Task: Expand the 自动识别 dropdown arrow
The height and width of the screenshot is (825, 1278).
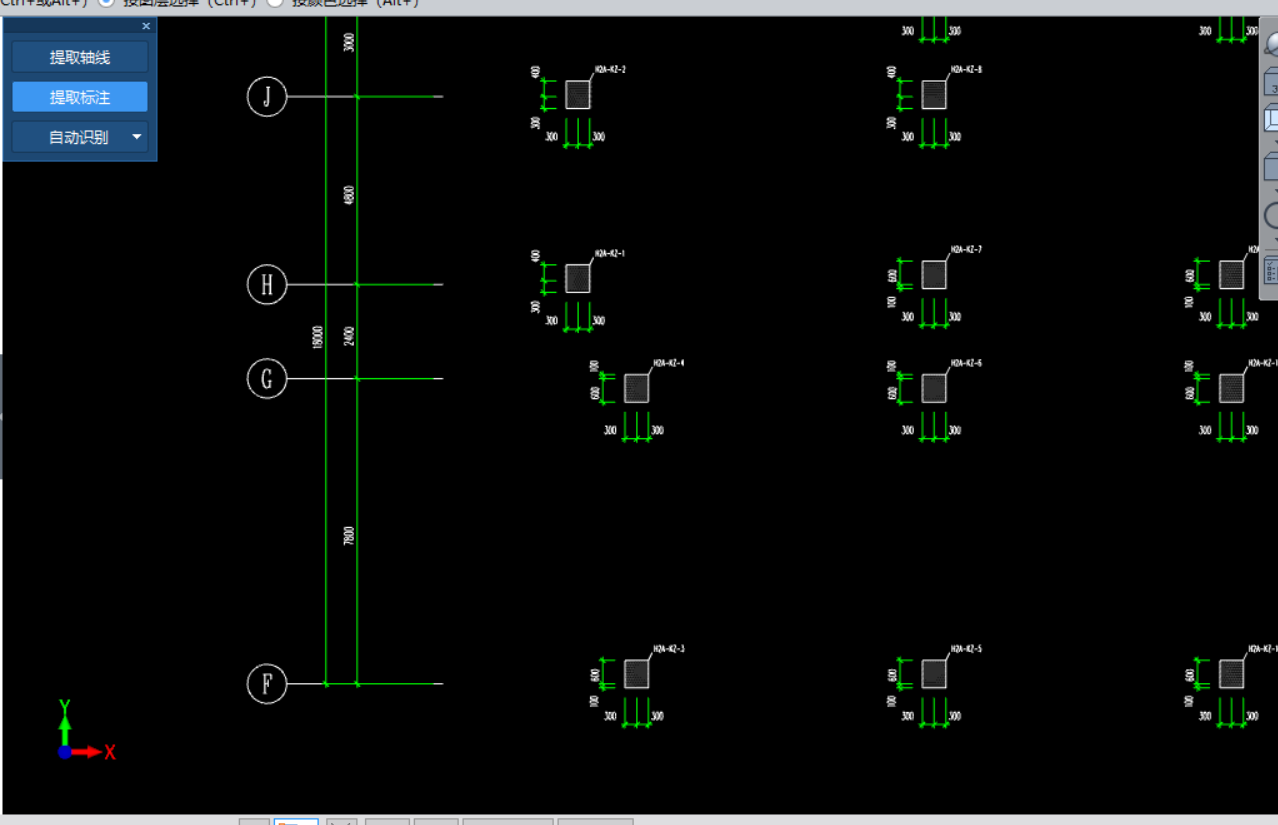Action: [x=137, y=137]
